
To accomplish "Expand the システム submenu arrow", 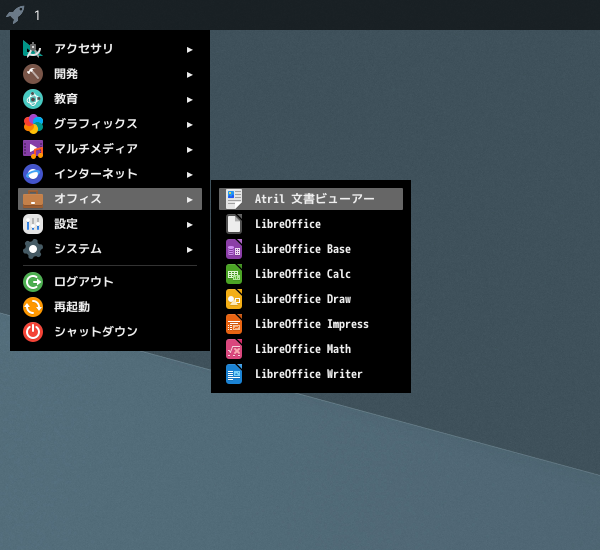I will (189, 250).
